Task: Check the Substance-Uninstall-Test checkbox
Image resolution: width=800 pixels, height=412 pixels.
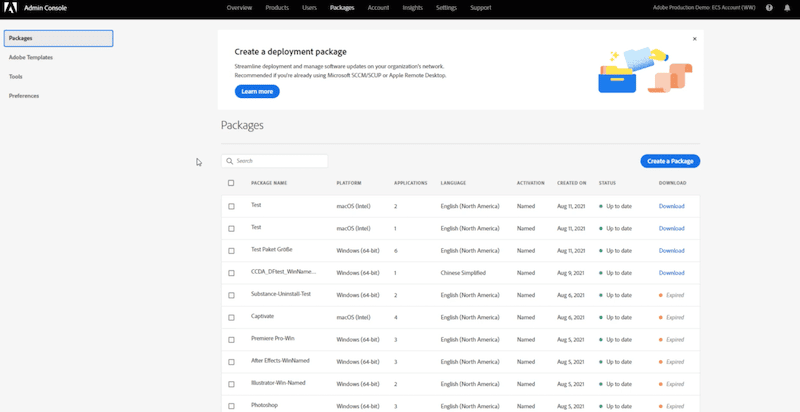Action: pyautogui.click(x=231, y=295)
